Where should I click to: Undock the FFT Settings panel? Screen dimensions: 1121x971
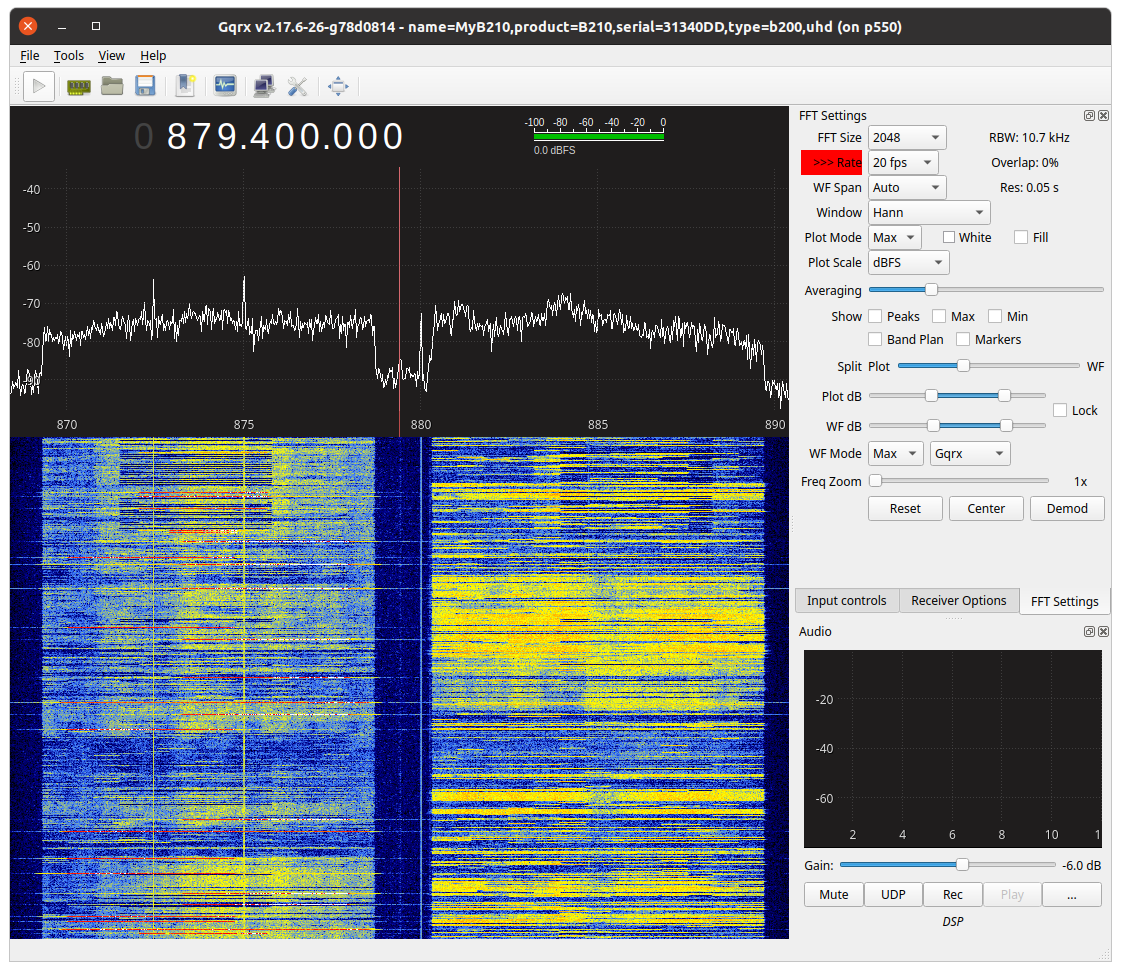click(1089, 115)
